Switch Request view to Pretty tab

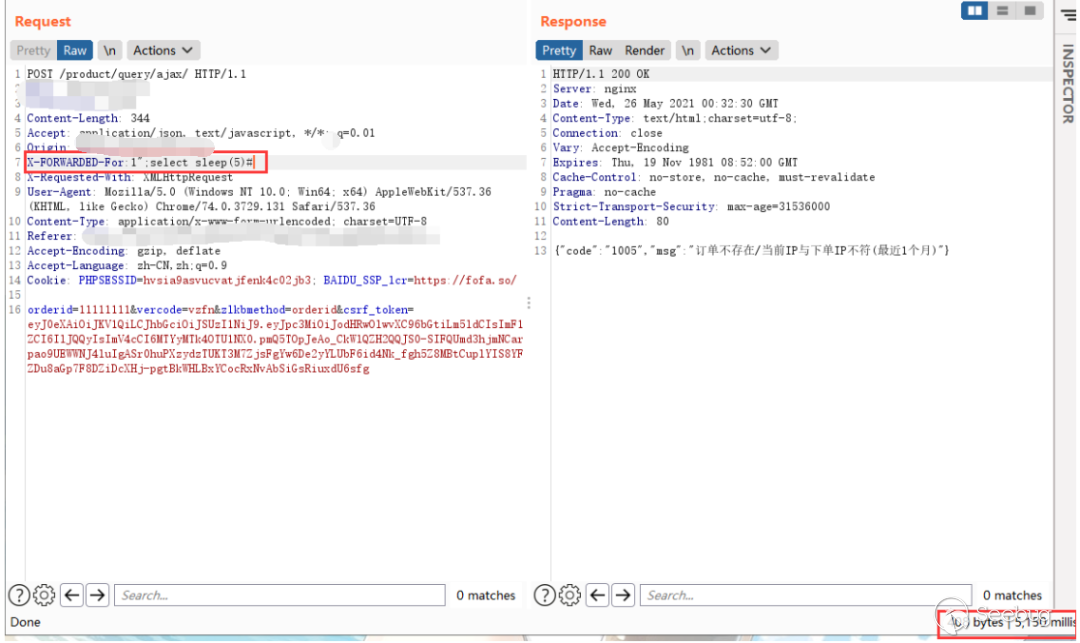point(33,50)
